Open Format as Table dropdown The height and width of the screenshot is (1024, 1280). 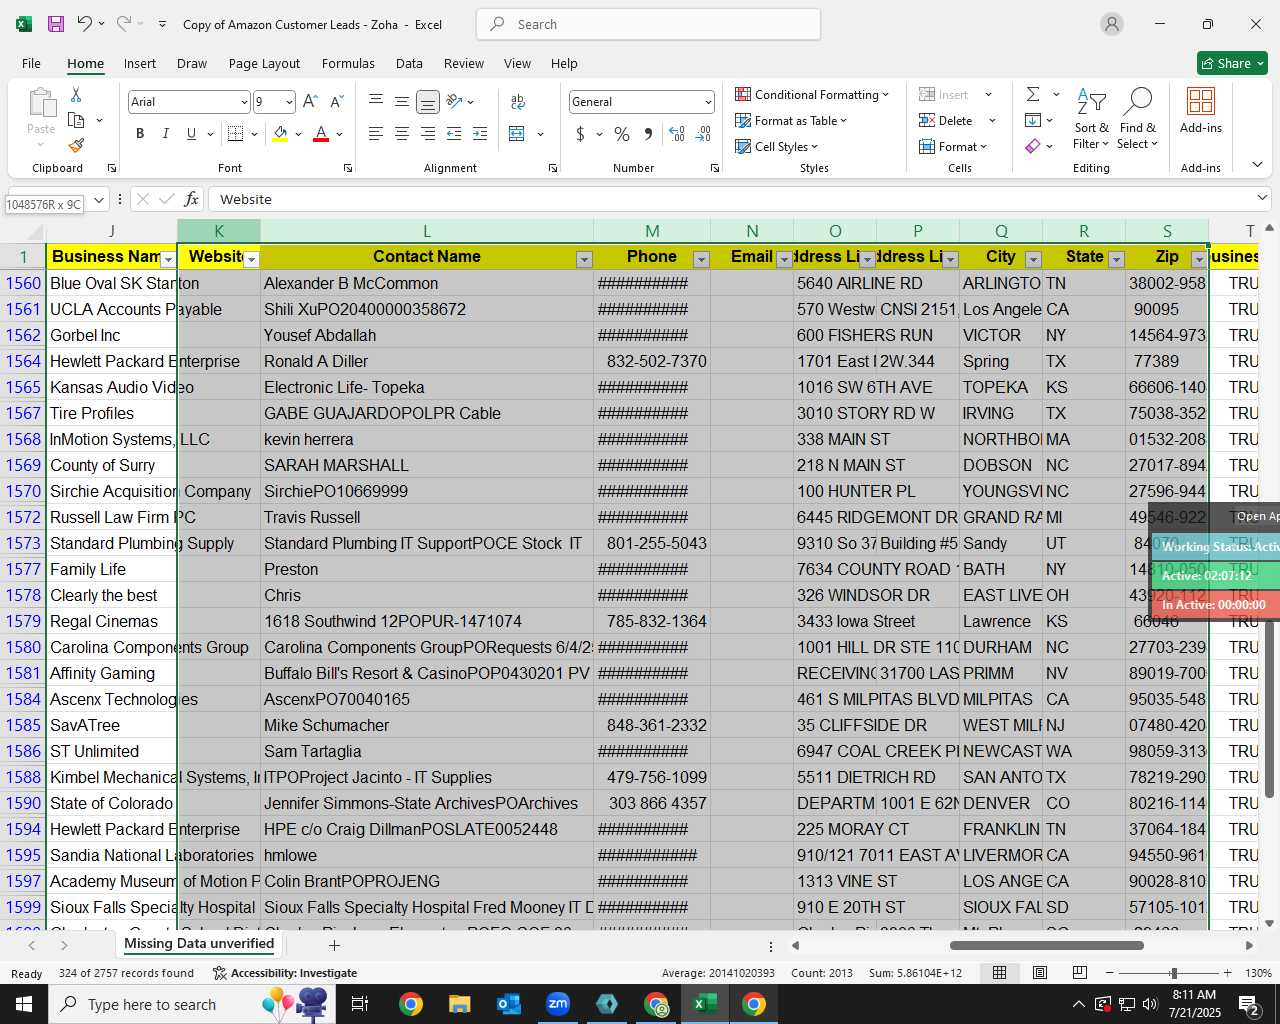pyautogui.click(x=791, y=120)
